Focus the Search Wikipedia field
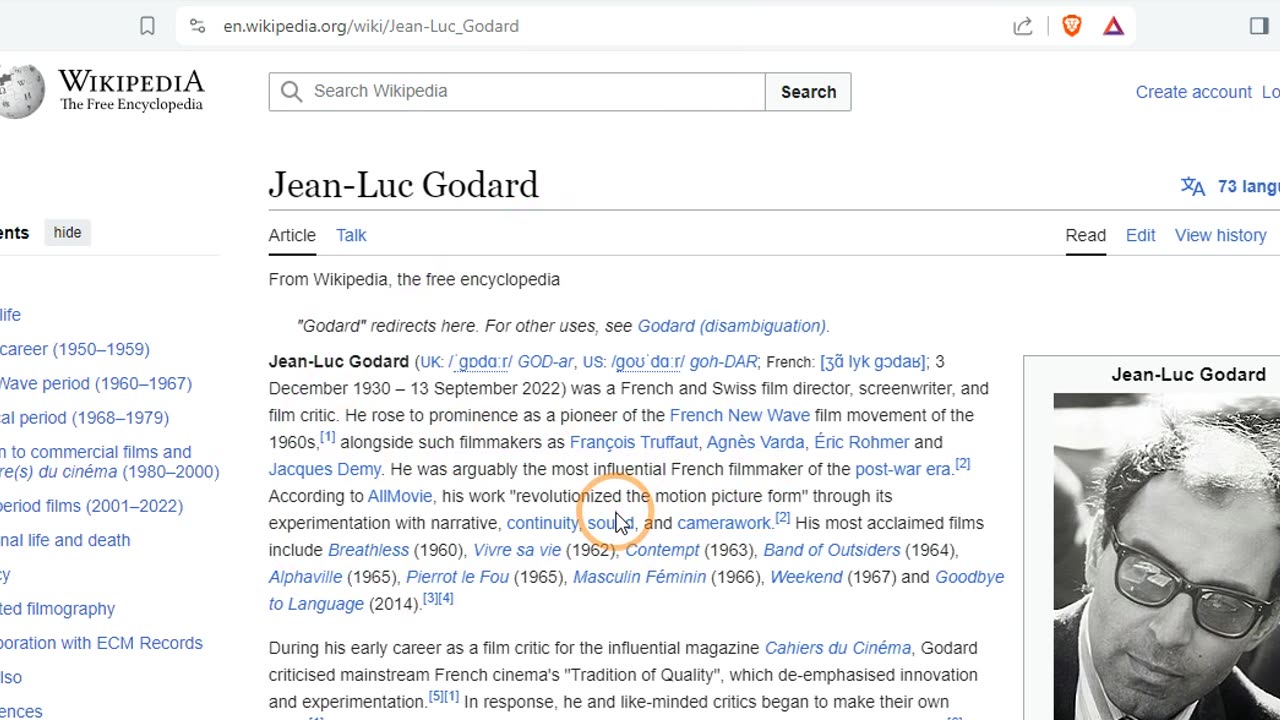Viewport: 1280px width, 720px height. (517, 92)
